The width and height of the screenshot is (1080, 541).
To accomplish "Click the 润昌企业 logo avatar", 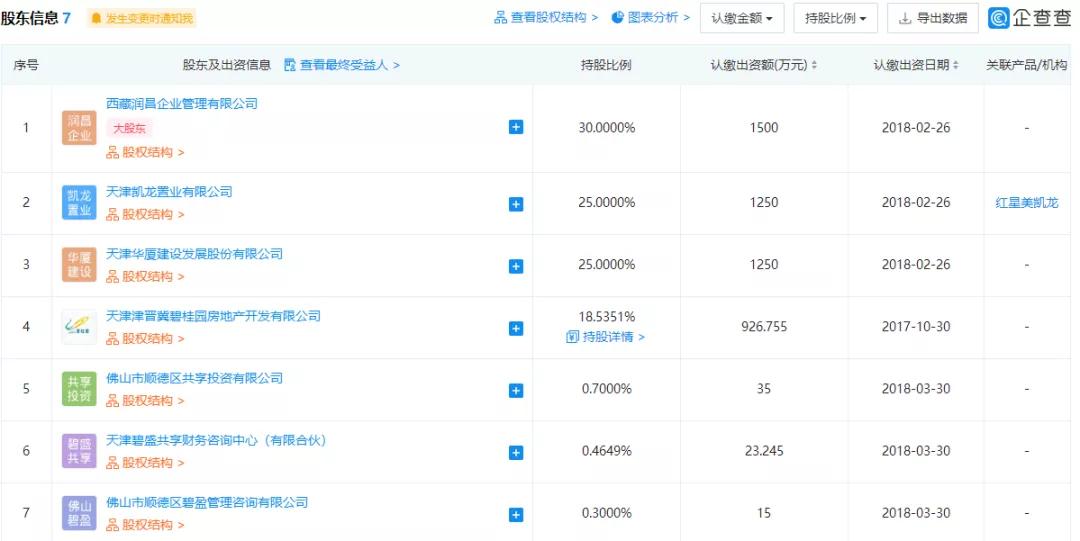I will 79,127.
